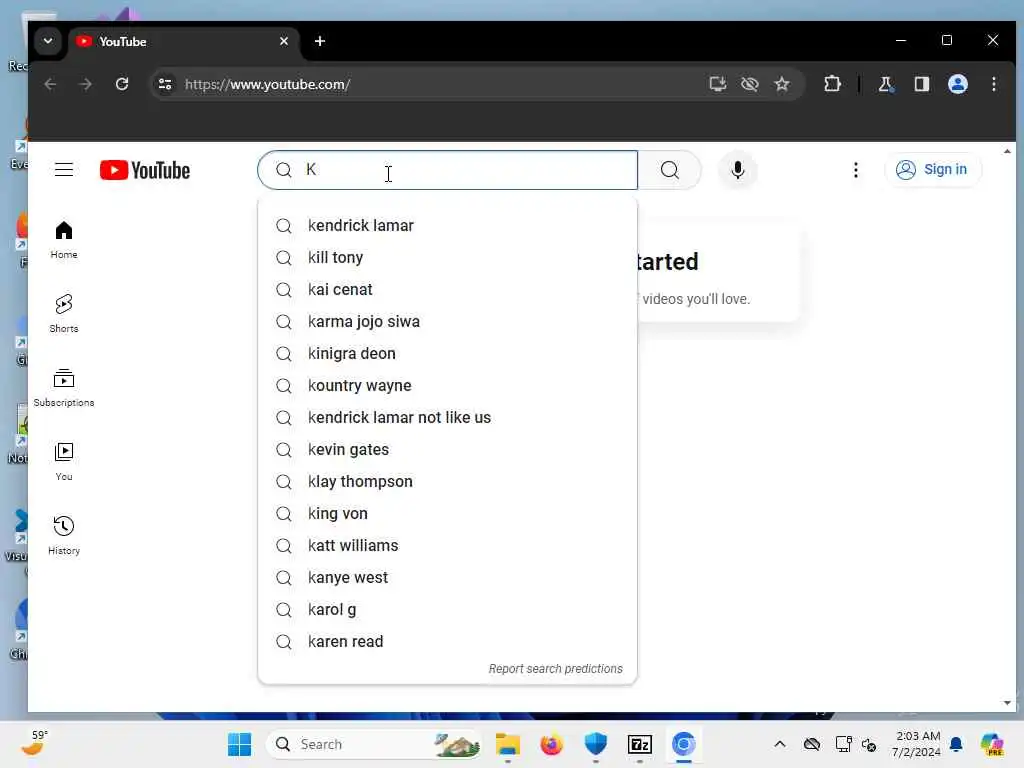Open History from the sidebar
Image resolution: width=1024 pixels, height=768 pixels.
coord(64,536)
